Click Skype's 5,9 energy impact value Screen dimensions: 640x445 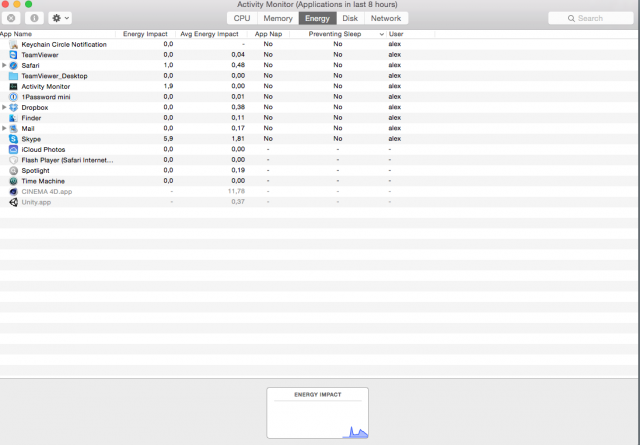tap(168, 139)
